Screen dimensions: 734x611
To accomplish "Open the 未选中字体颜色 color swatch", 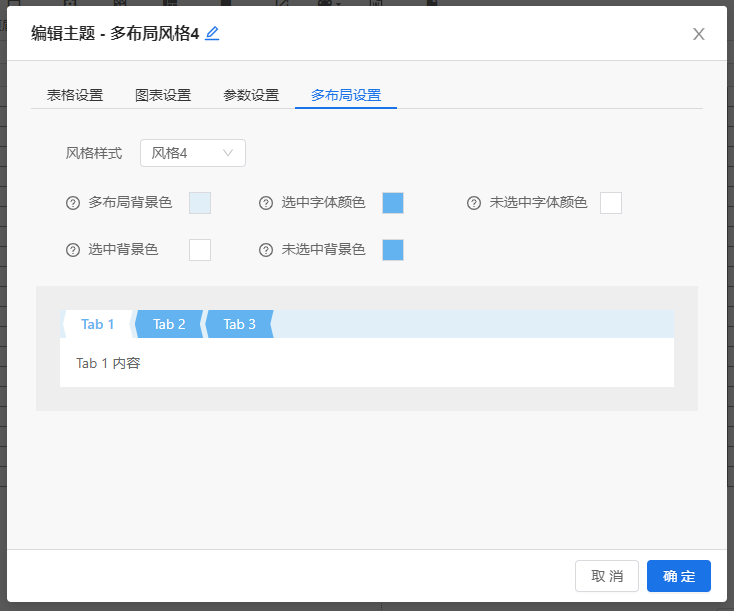I will pyautogui.click(x=611, y=203).
